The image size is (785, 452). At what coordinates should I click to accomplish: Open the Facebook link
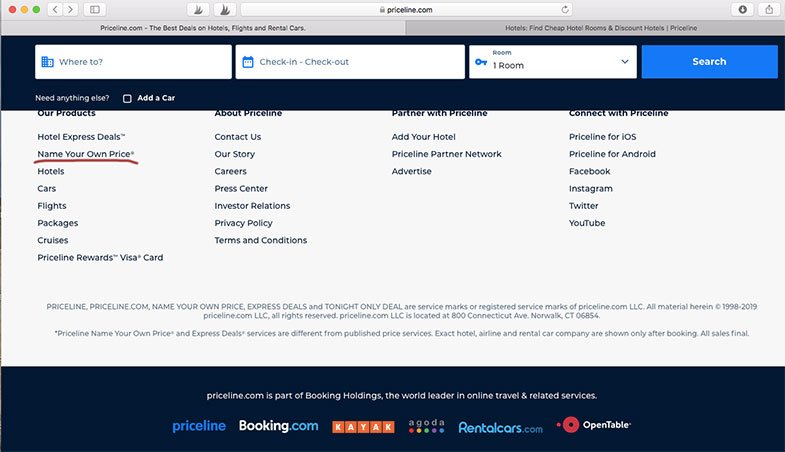click(589, 171)
